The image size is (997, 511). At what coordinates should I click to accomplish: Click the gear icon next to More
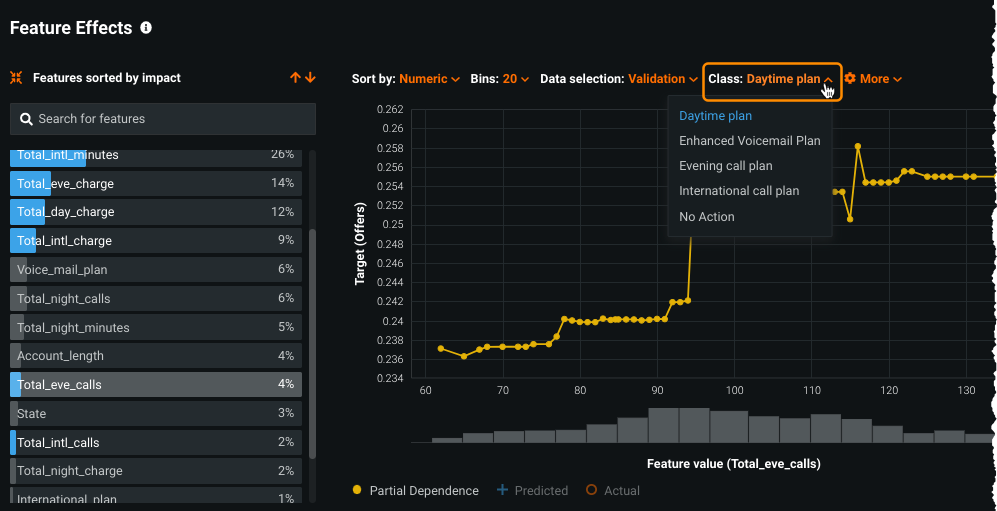[x=850, y=79]
